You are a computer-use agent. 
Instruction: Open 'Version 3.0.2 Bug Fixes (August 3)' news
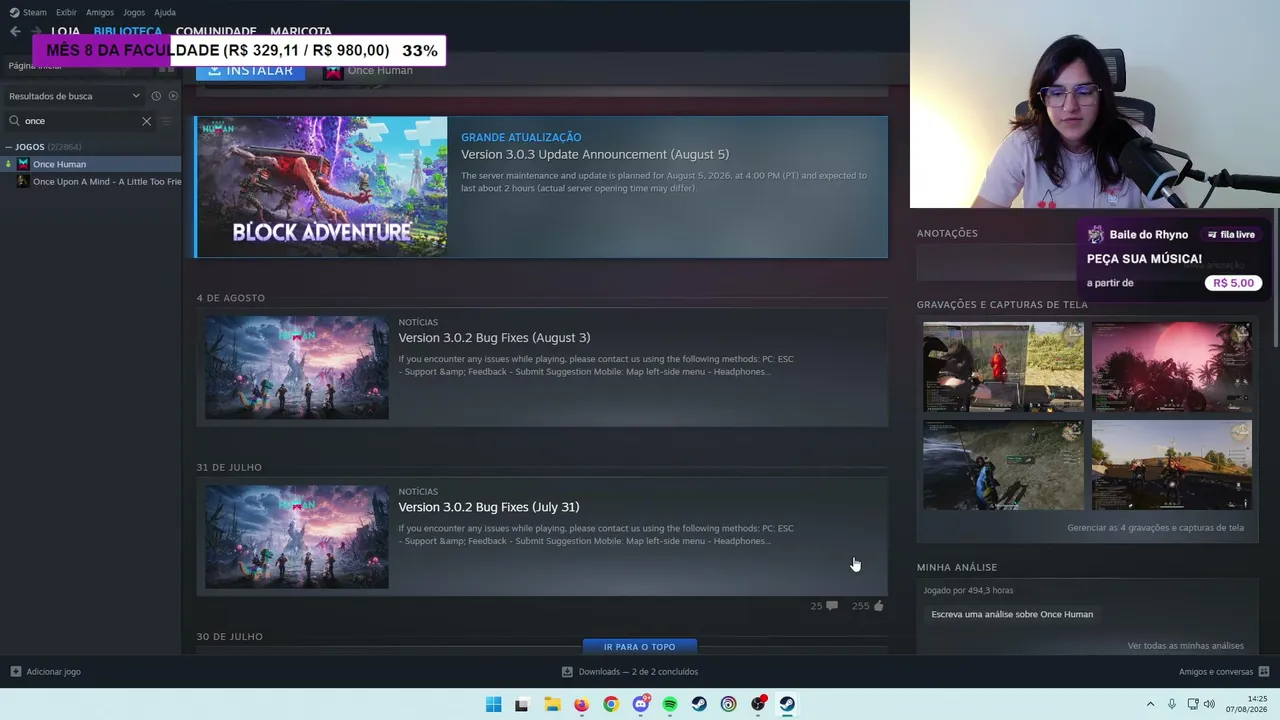(494, 338)
